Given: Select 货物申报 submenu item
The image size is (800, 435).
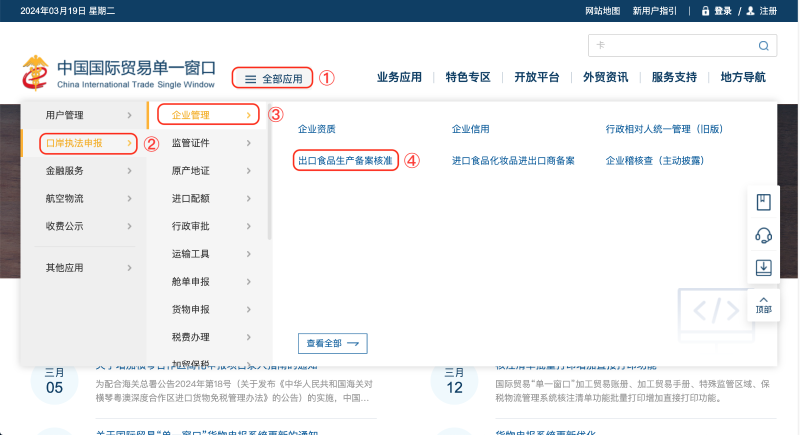Looking at the screenshot, I should point(208,310).
